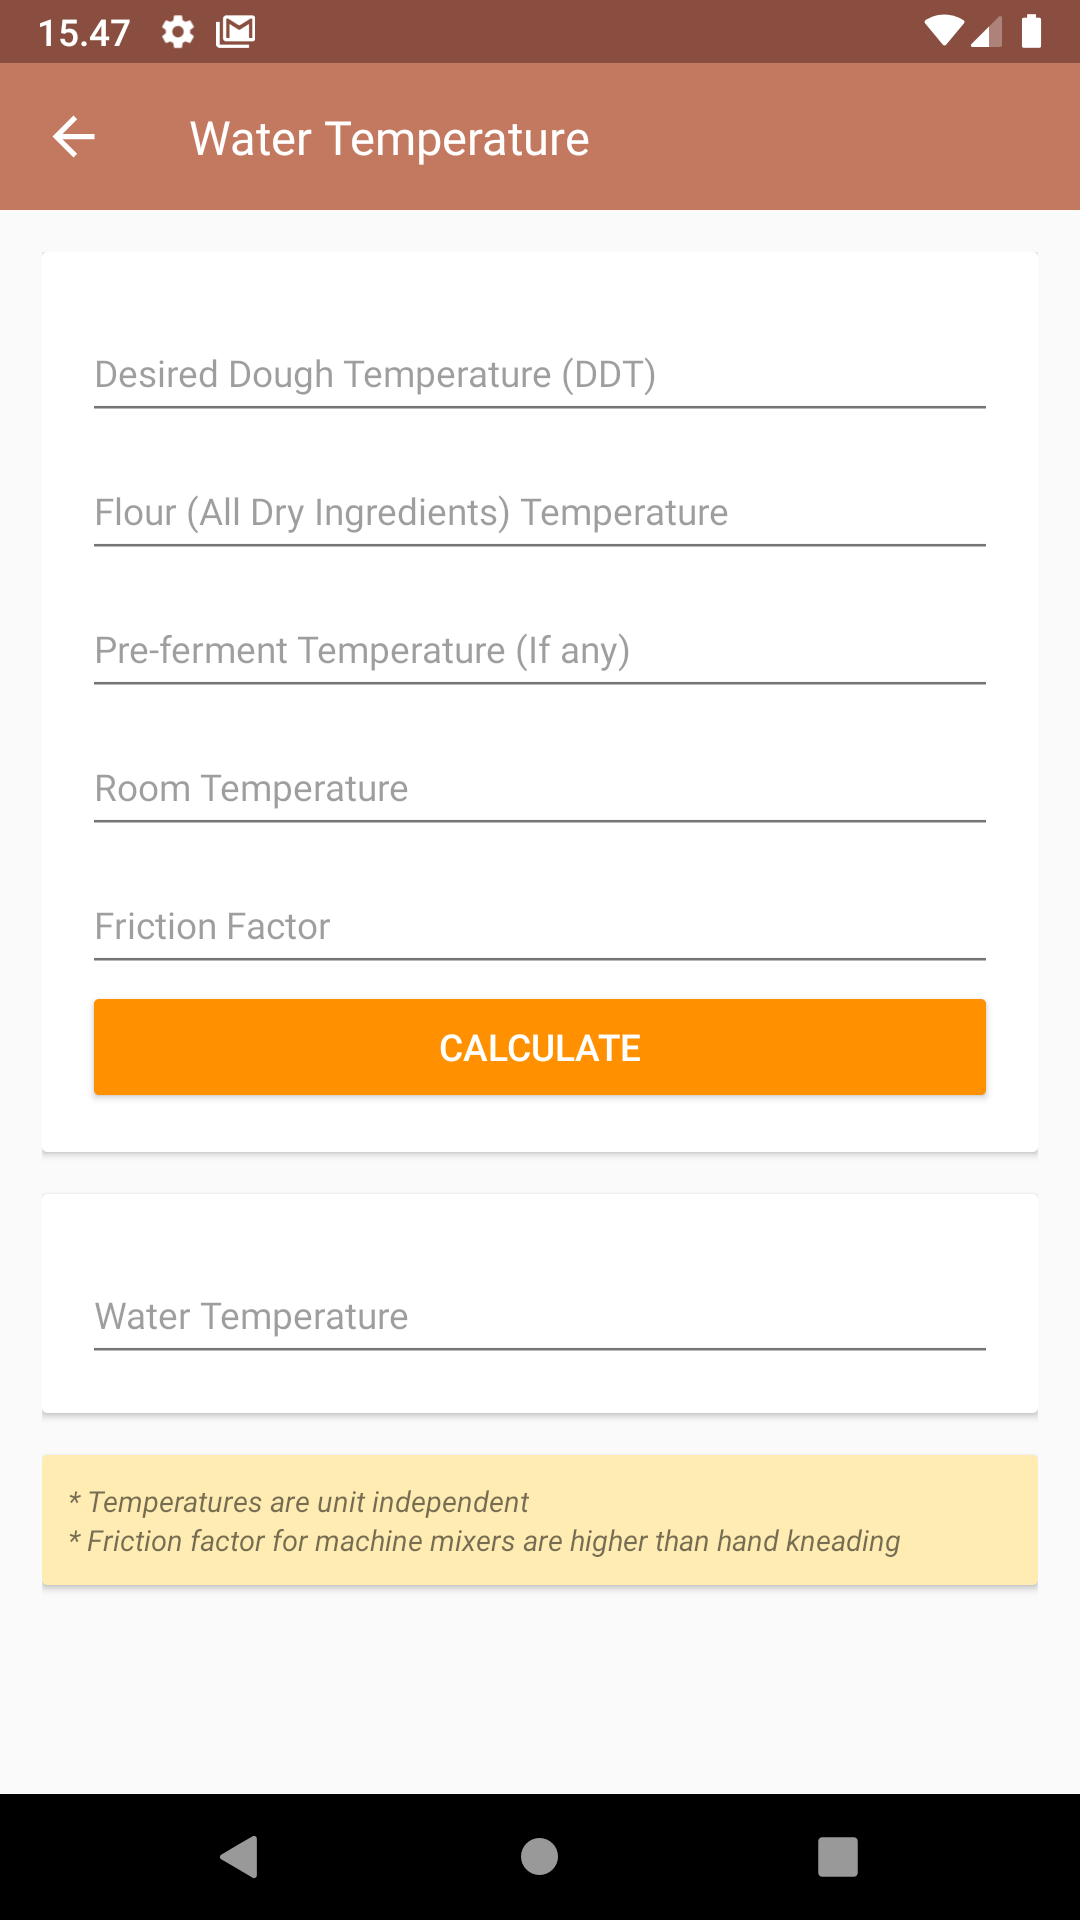Tap the back arrow icon
This screenshot has width=1080, height=1920.
point(74,137)
